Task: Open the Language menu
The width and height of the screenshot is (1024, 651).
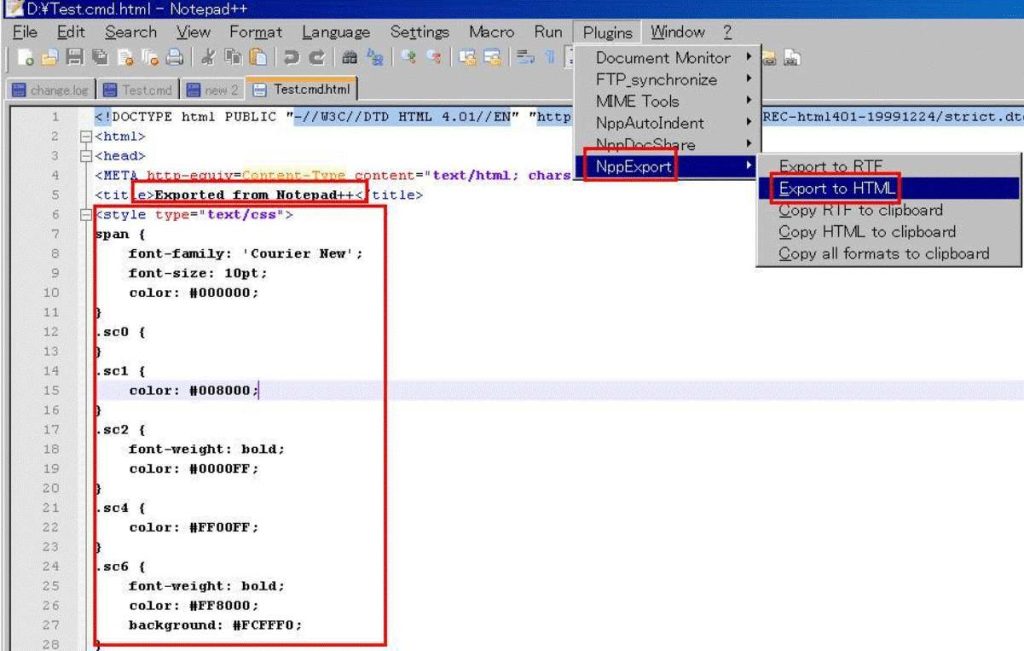Action: tap(336, 32)
